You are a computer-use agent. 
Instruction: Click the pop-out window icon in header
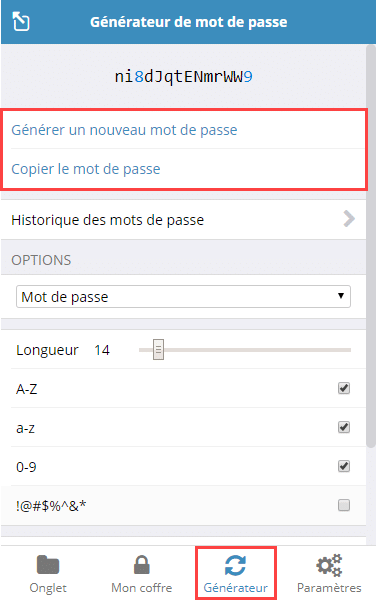(21, 21)
